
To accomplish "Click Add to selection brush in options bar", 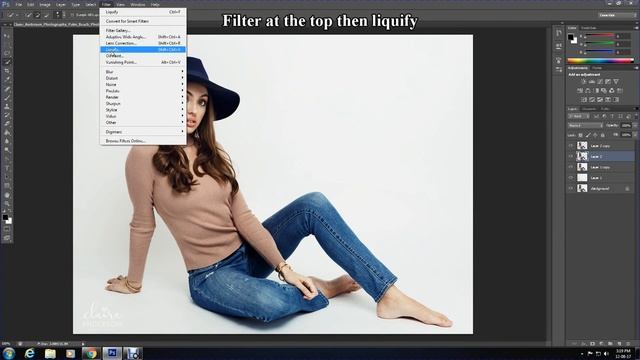I will click(37, 15).
